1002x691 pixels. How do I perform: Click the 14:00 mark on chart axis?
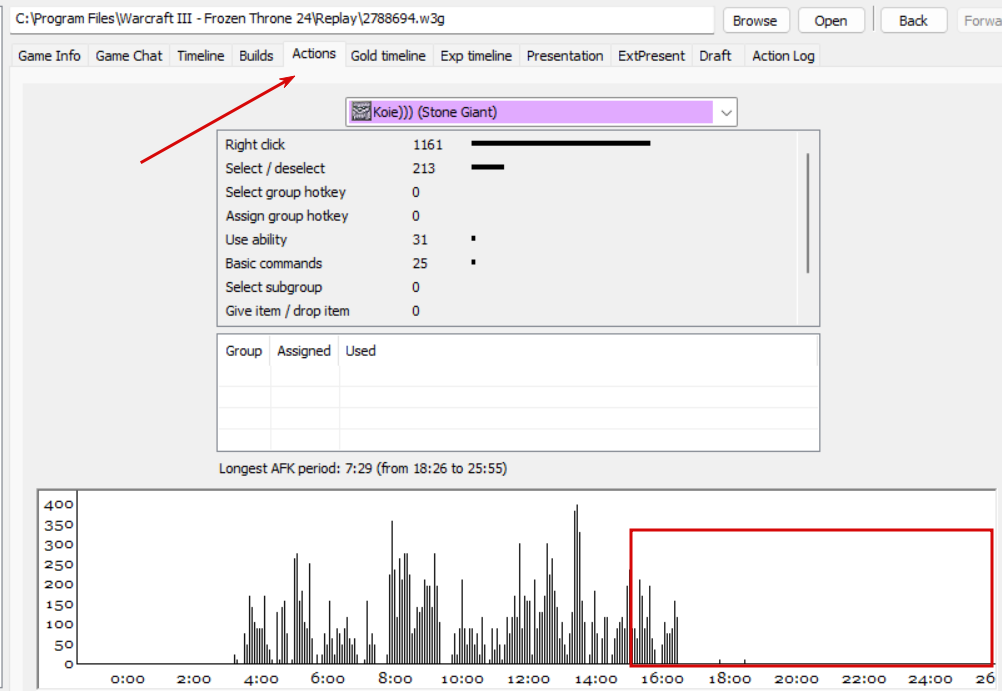tap(596, 678)
